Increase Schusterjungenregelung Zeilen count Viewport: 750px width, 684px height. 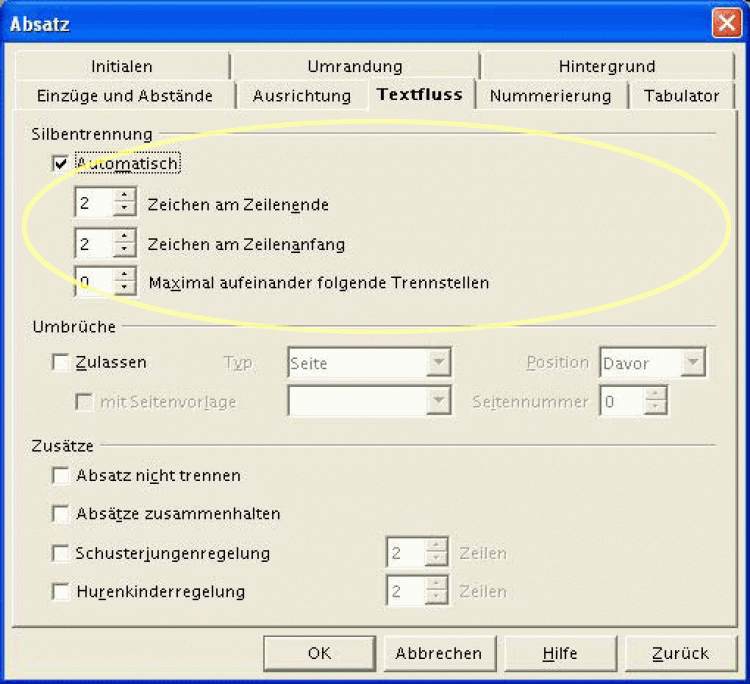tap(436, 545)
